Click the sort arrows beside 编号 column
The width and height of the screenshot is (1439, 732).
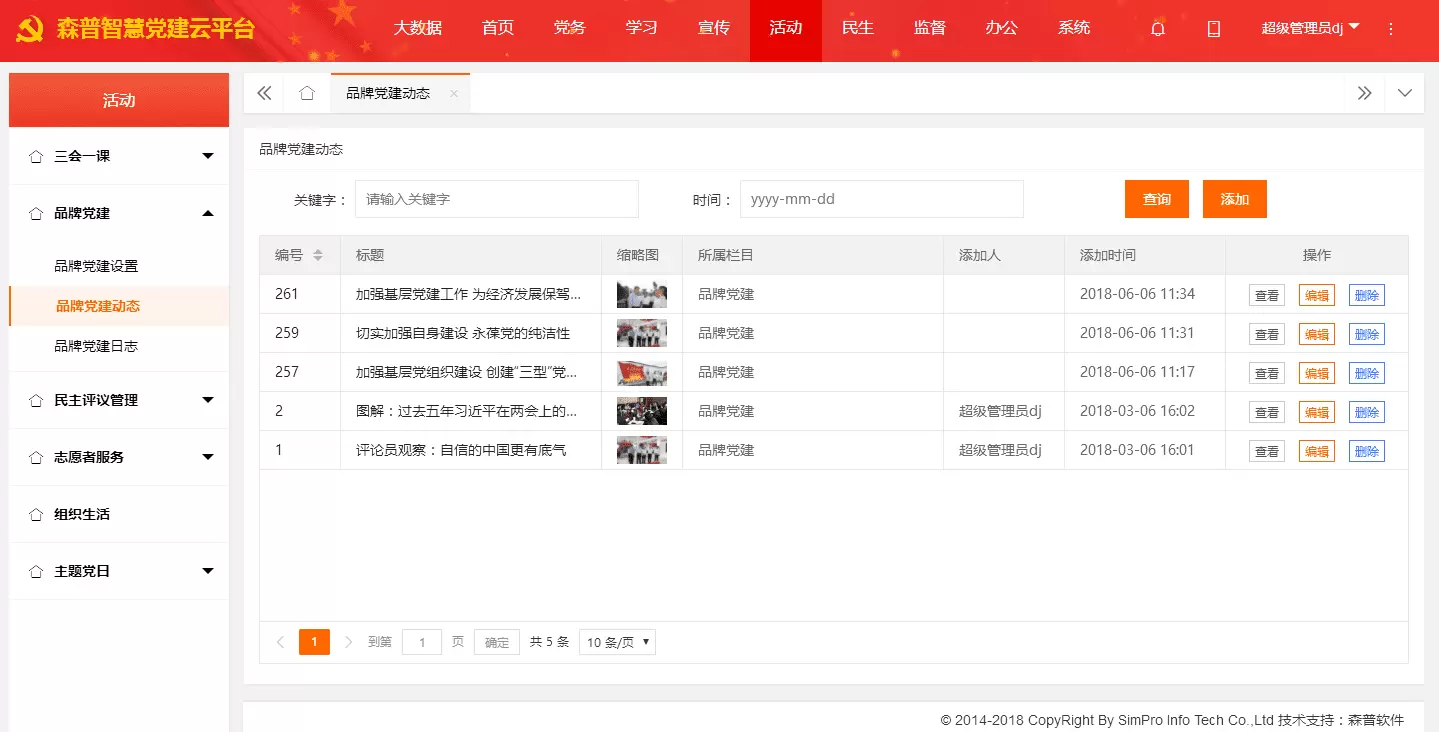[318, 255]
